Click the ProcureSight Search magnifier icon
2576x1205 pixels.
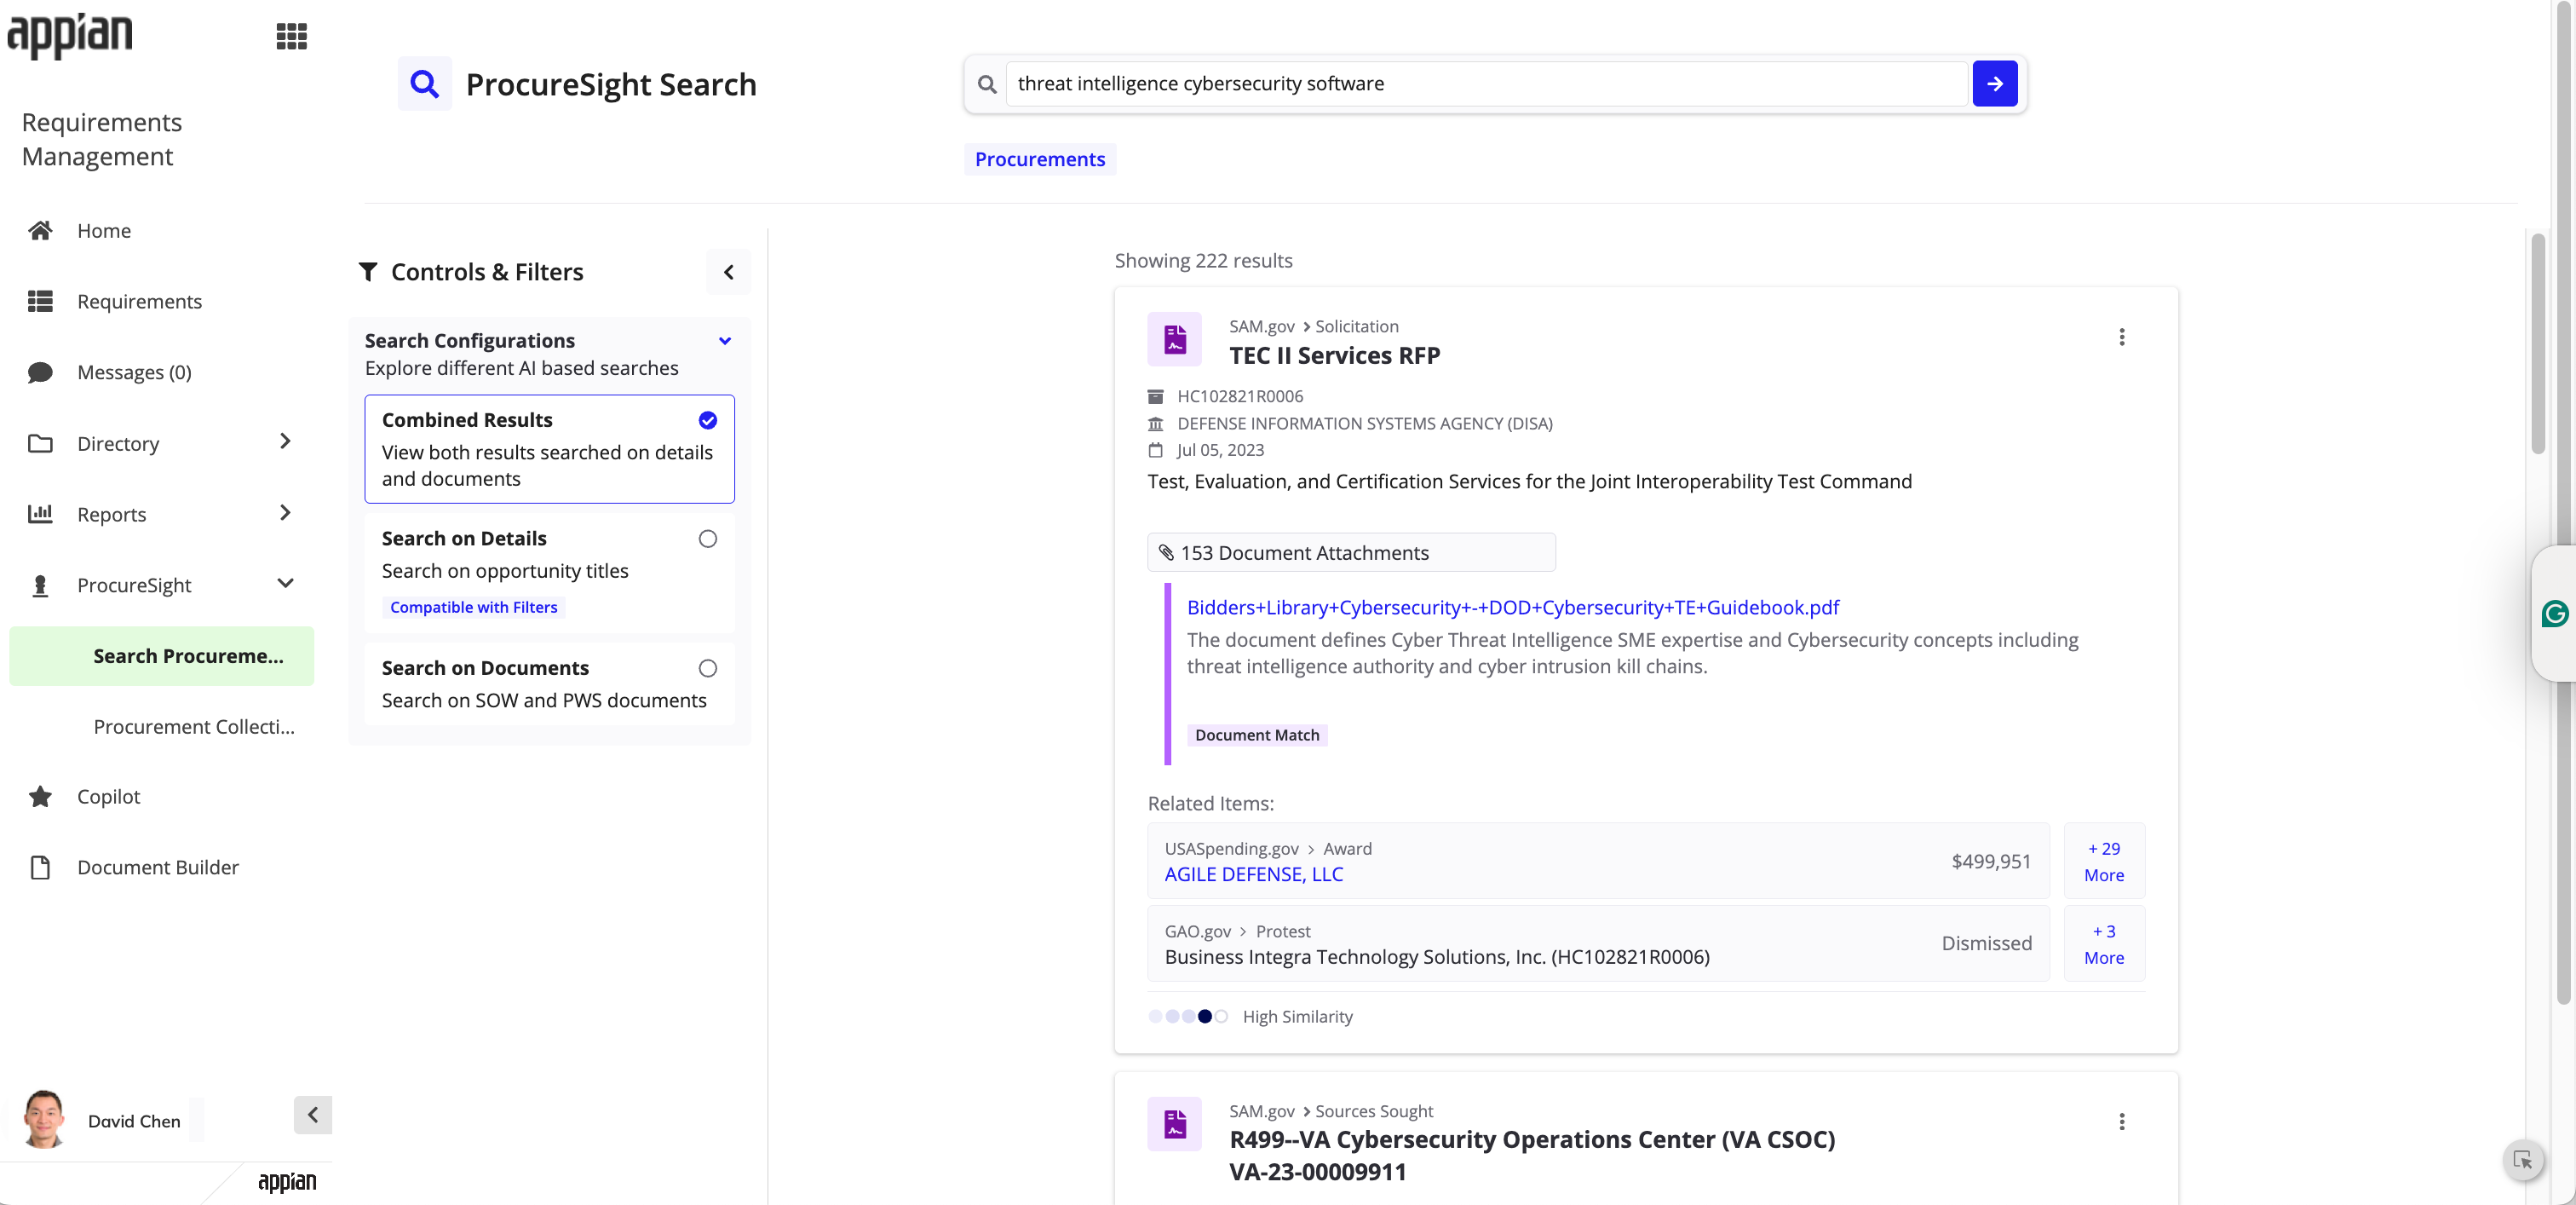point(424,84)
